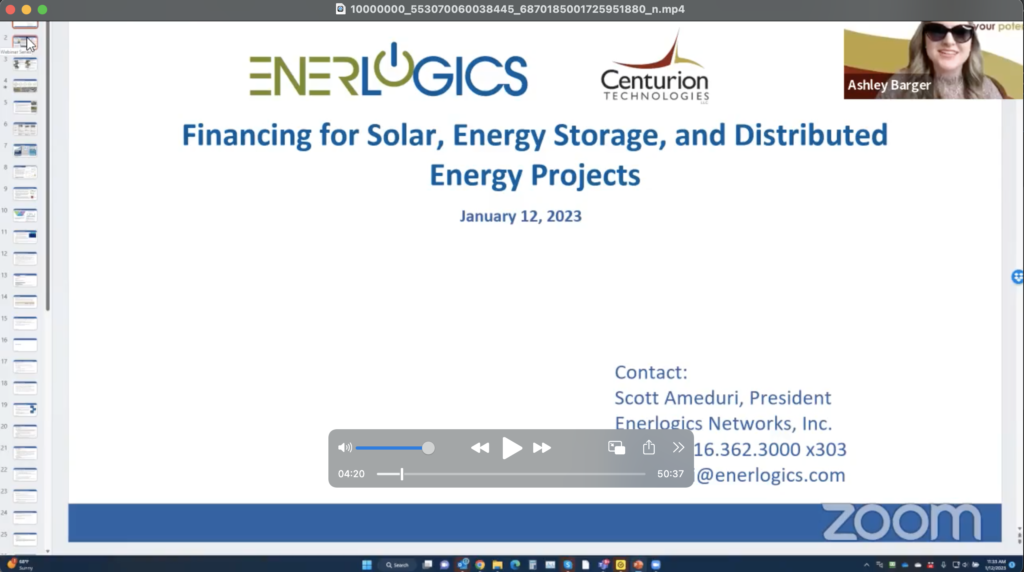Play the paused video
This screenshot has width=1024, height=572.
coord(511,448)
